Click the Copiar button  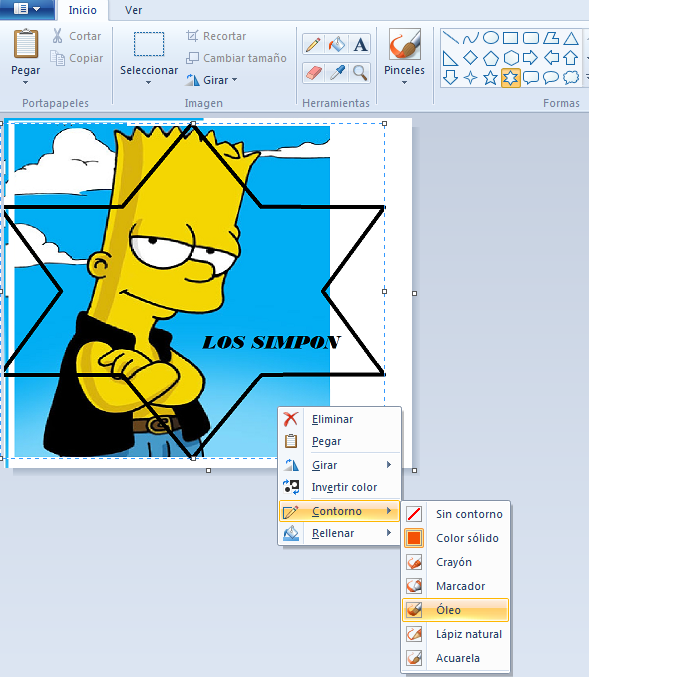(77, 58)
